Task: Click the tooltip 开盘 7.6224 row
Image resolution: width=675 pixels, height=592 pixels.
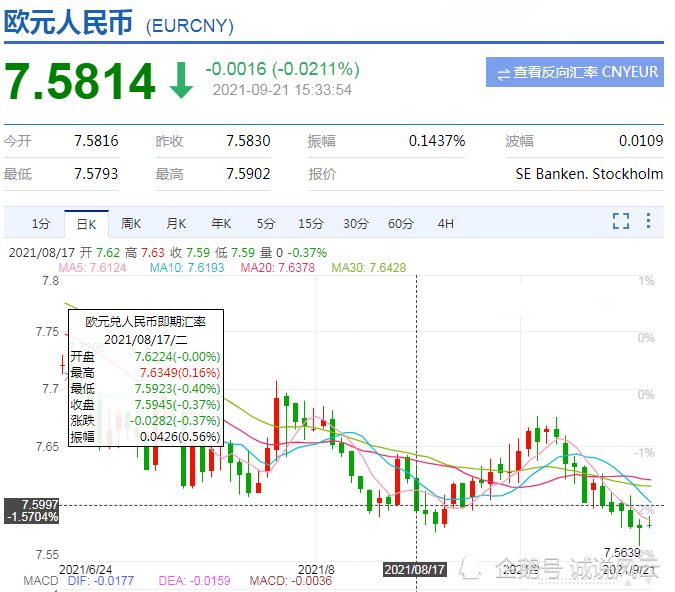Action: coord(146,357)
